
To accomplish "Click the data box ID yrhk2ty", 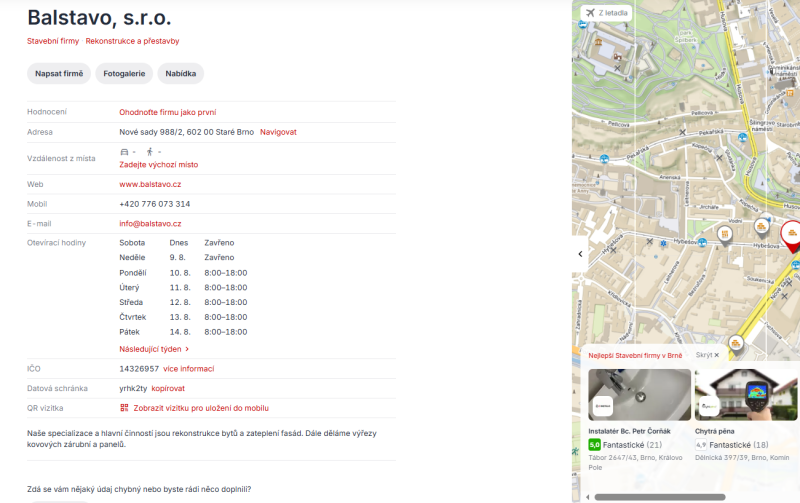I will point(133,388).
